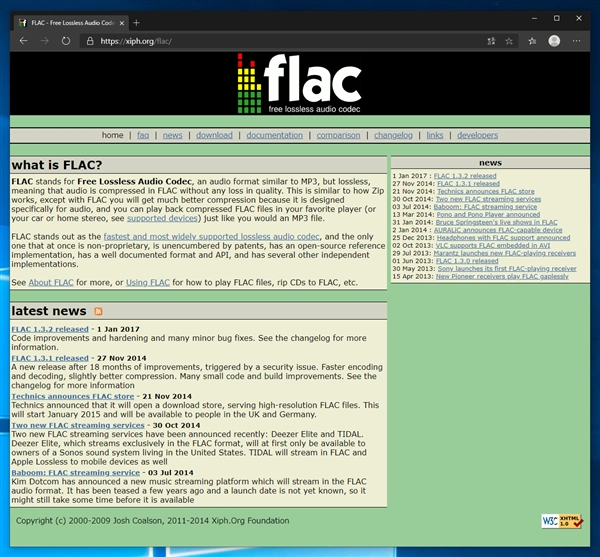Viewport: 600px width, 557px height.
Task: Open sidebar link Bruce Springsteen's live shows in FLAC
Action: (x=496, y=222)
